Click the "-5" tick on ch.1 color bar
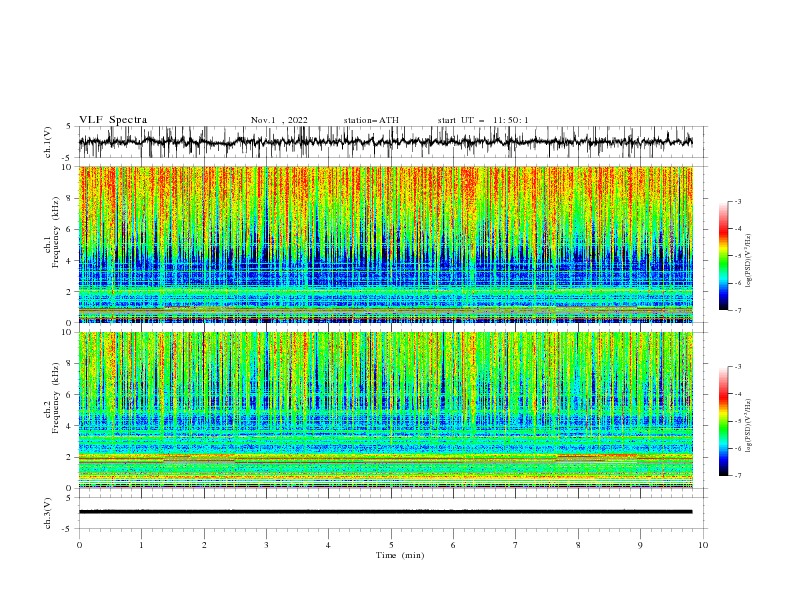Viewport: 792px width, 612px height. point(738,256)
